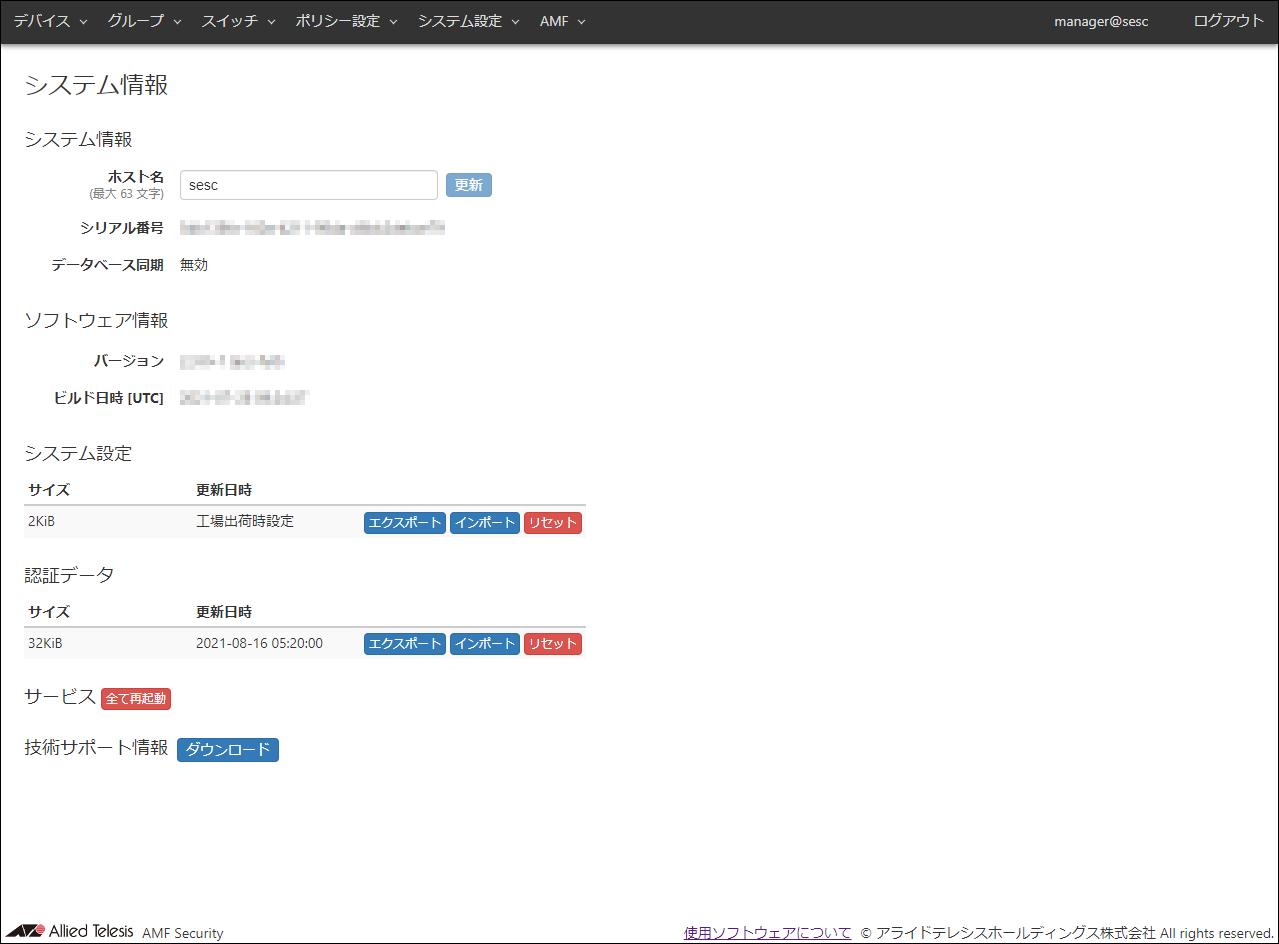Expand the AMF dropdown menu

coord(562,21)
